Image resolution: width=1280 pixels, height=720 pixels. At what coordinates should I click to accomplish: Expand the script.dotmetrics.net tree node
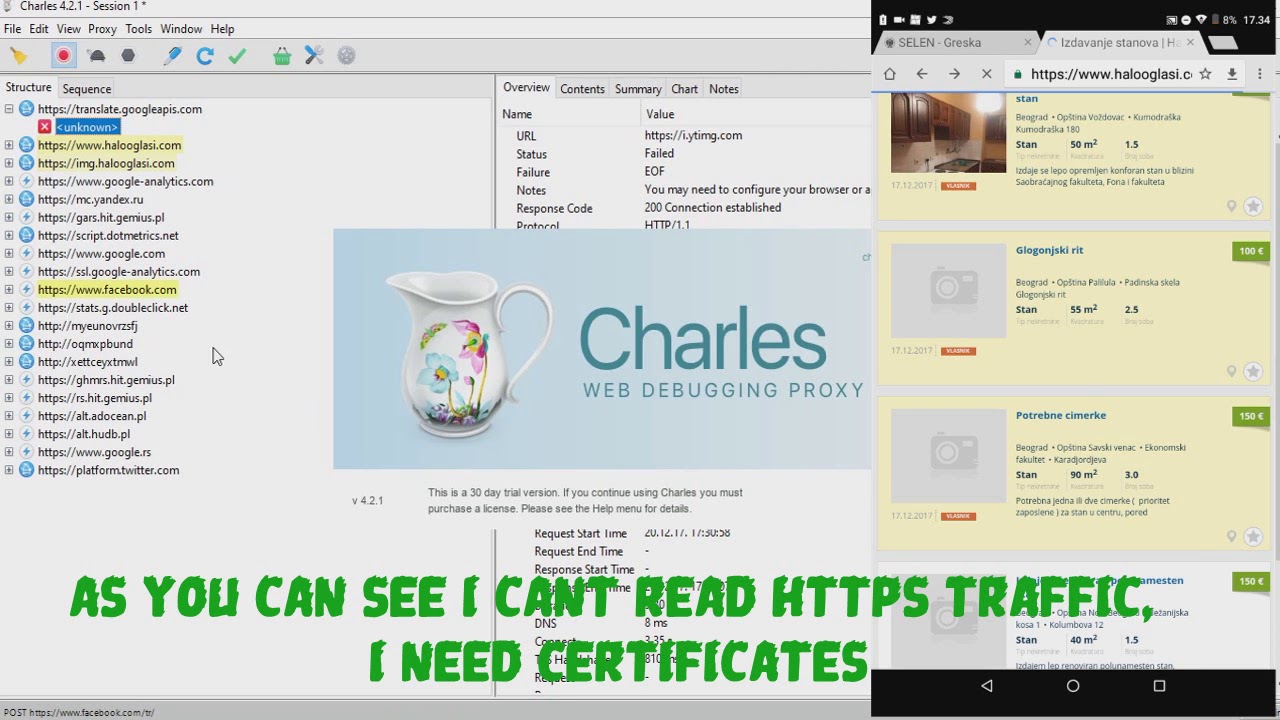coord(9,235)
